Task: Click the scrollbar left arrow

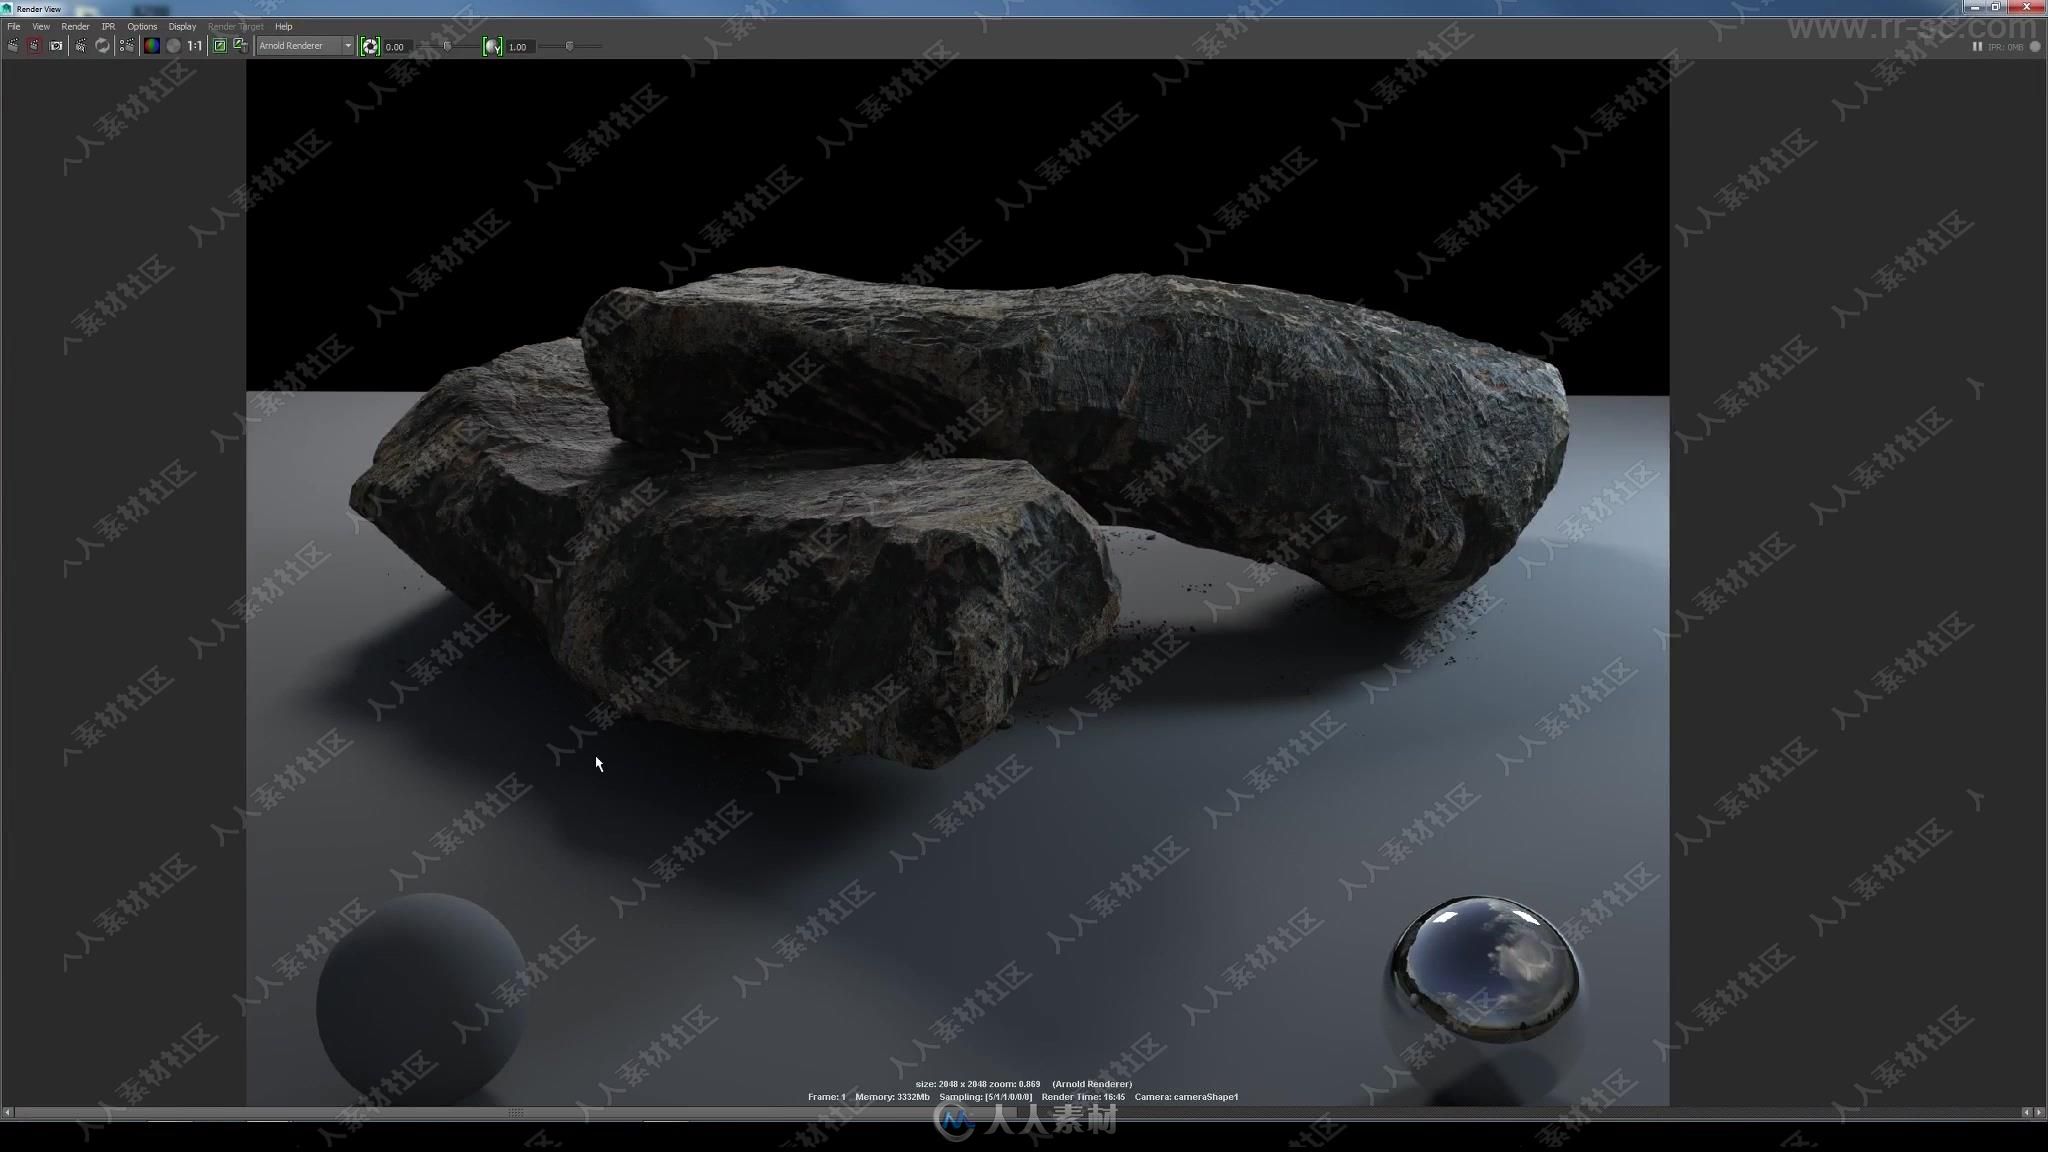Action: click(7, 1112)
